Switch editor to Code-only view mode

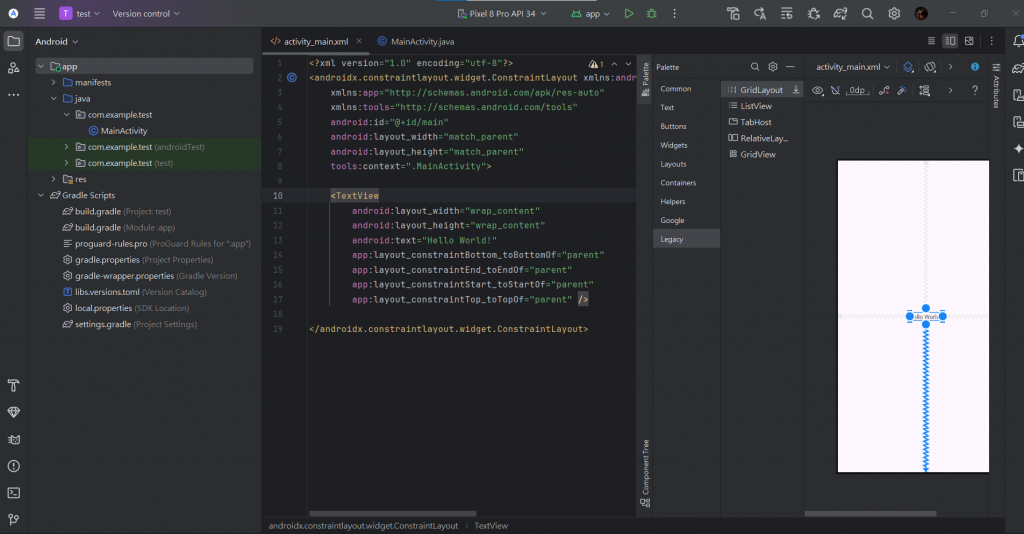pos(932,41)
